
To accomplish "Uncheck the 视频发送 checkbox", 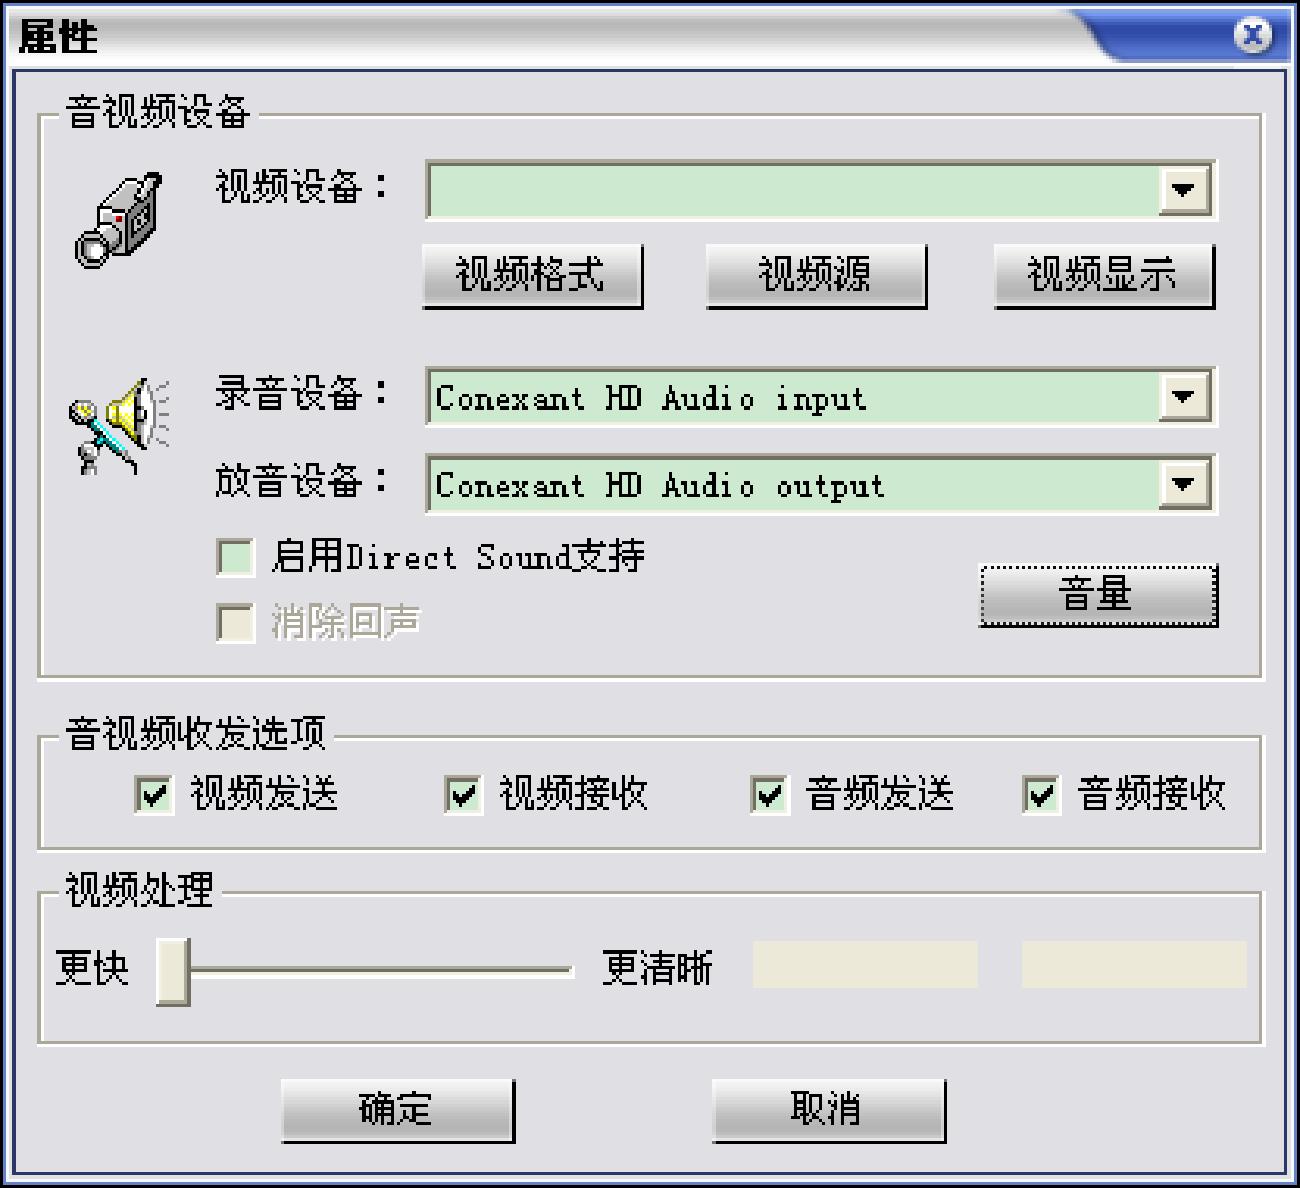I will [x=153, y=794].
